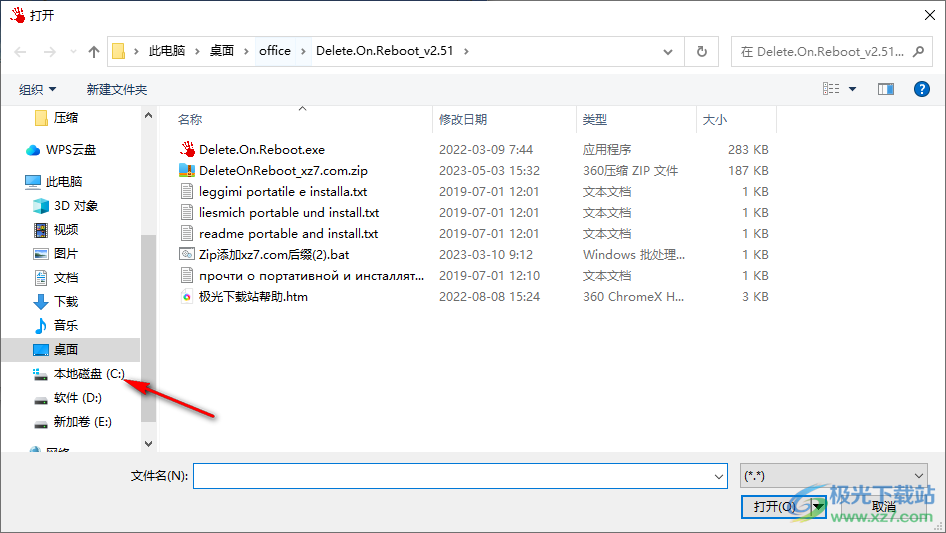946x533 pixels.
Task: Click the sidebar scroll down arrow
Action: point(148,444)
